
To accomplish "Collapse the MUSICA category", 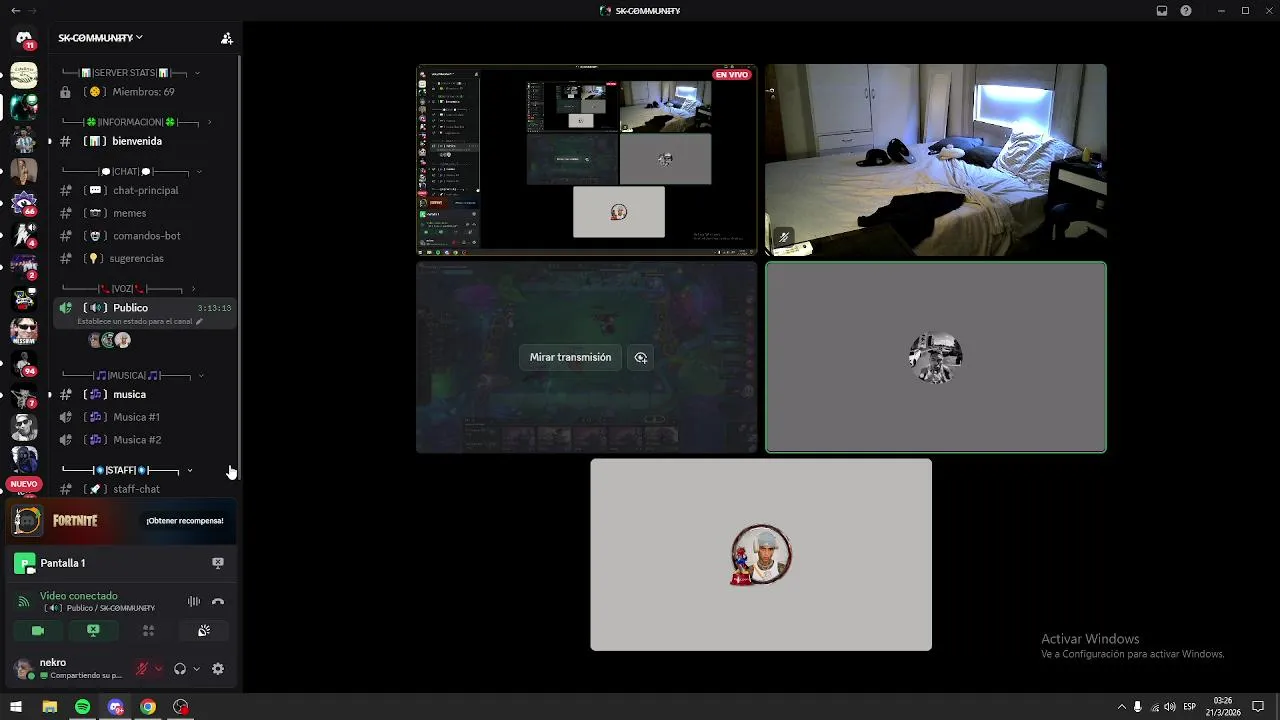I will pos(132,376).
